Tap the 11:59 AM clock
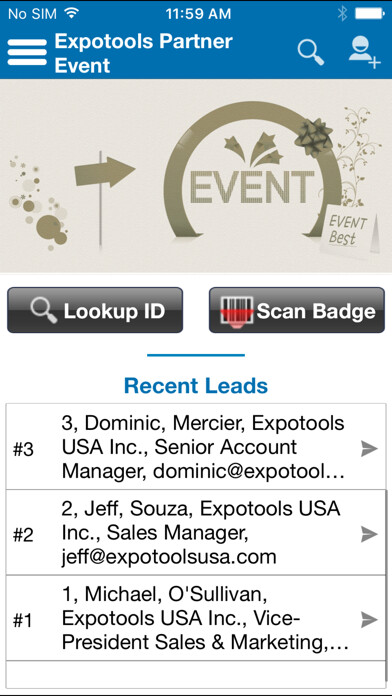 click(198, 14)
